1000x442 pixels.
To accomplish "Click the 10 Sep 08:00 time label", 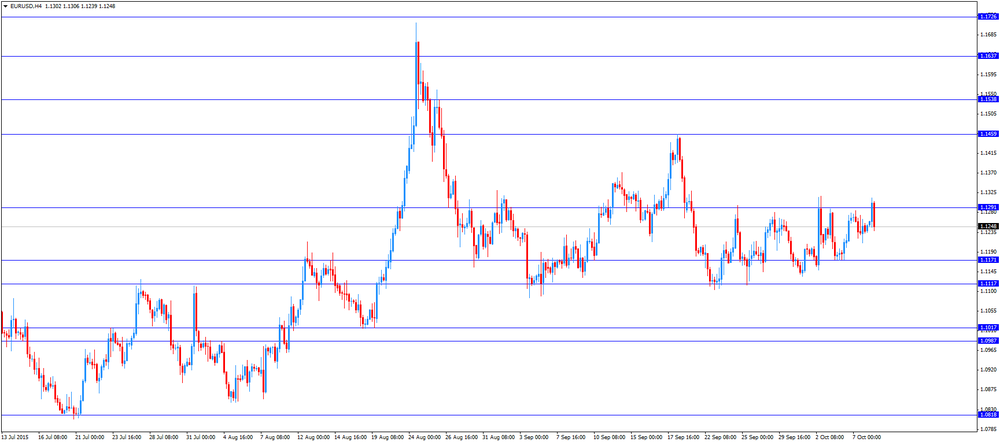I will tap(608, 438).
